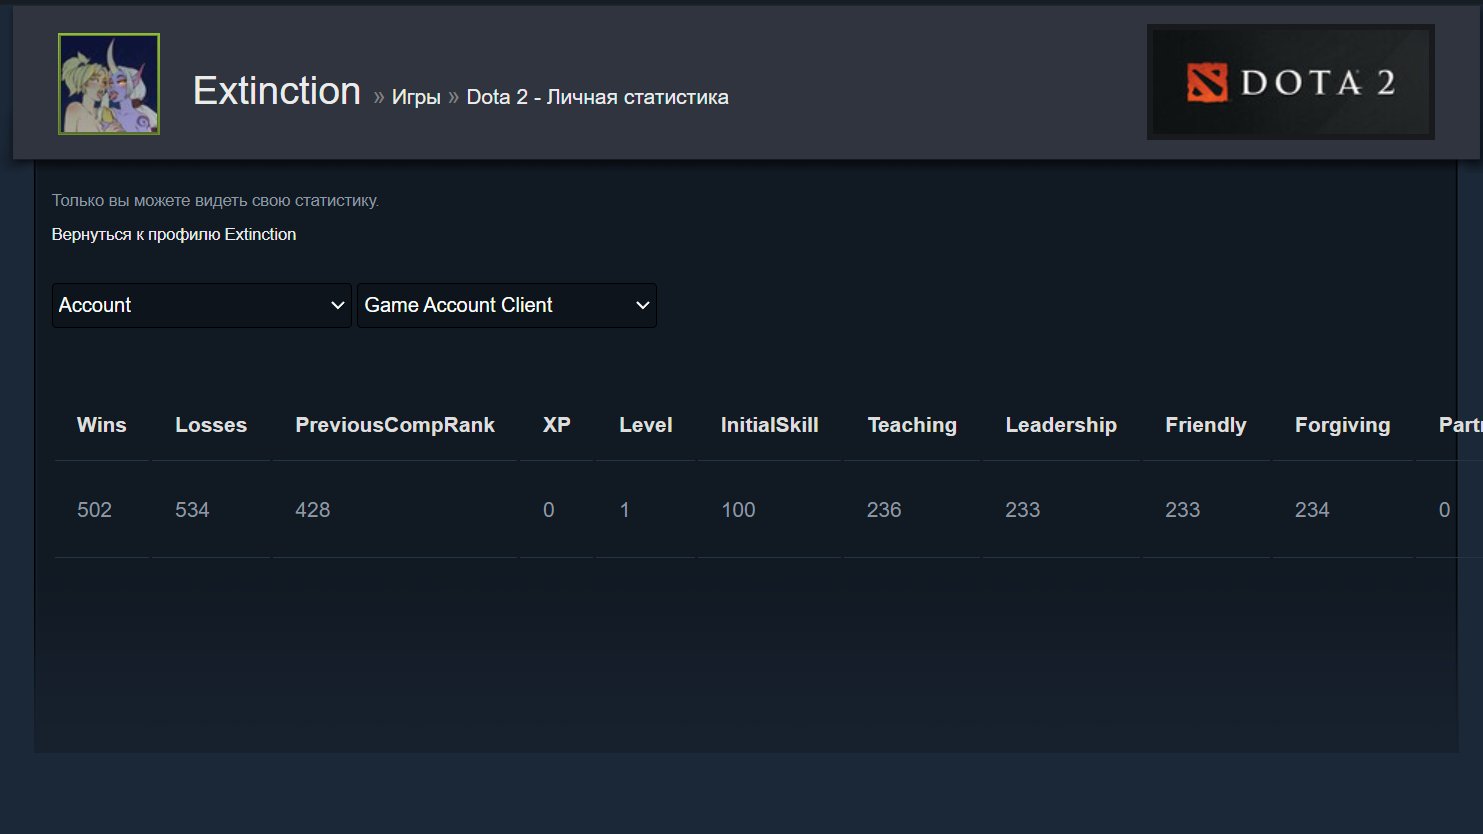
Task: Expand the Game Account Client dropdown
Action: pos(507,305)
